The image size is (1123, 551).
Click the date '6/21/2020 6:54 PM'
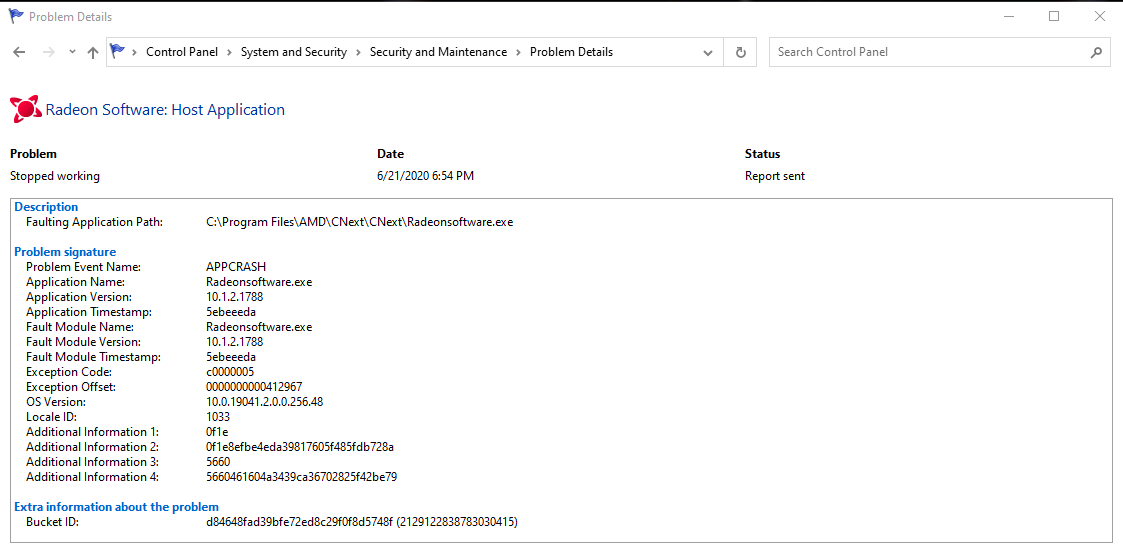[x=425, y=176]
